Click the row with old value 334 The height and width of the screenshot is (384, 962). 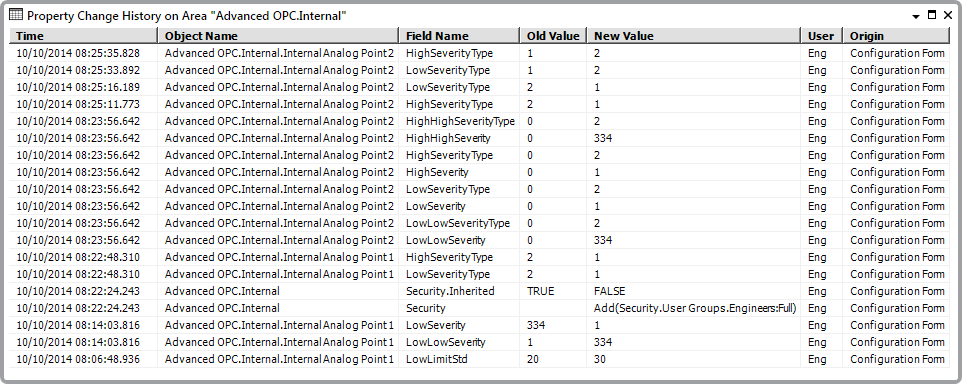click(x=479, y=325)
